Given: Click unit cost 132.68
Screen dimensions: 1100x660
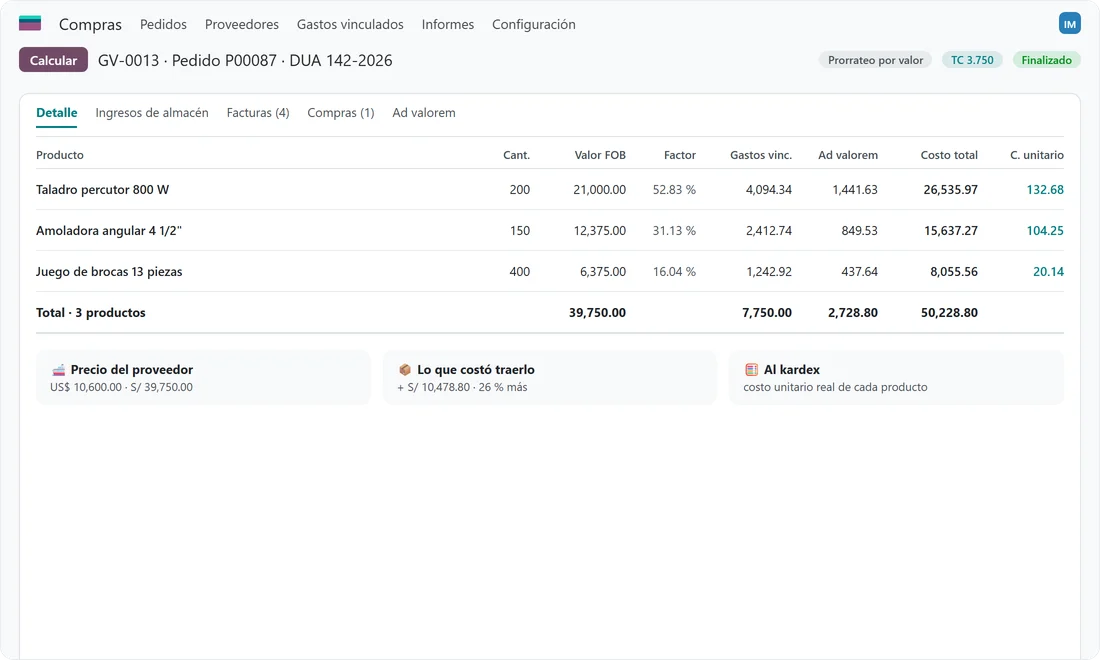Looking at the screenshot, I should click(x=1045, y=189).
